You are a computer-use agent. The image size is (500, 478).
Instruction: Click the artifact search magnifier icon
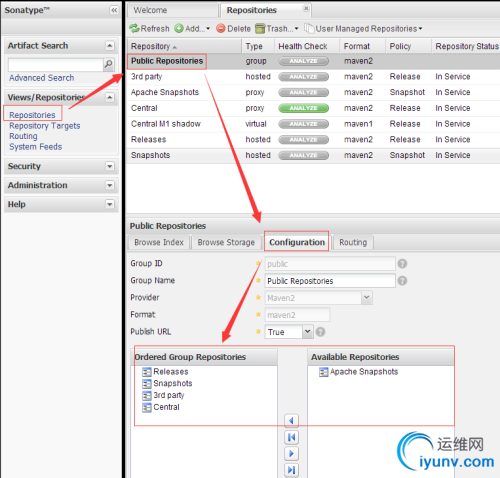tap(108, 64)
